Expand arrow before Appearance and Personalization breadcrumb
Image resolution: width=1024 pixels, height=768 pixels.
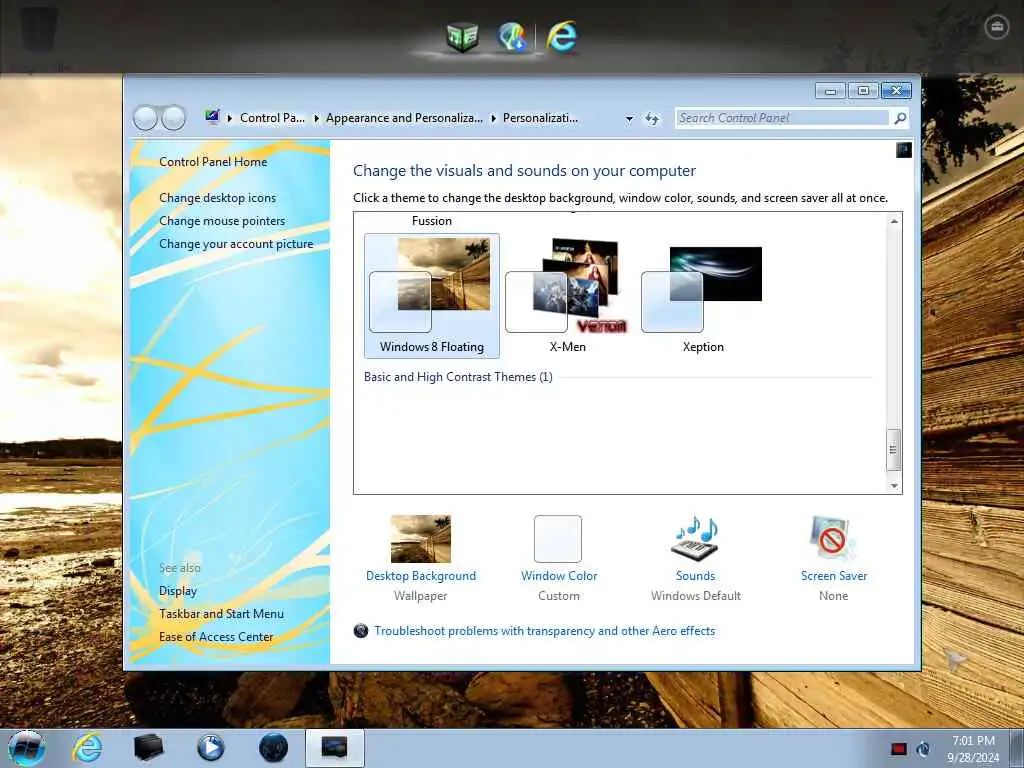(317, 118)
